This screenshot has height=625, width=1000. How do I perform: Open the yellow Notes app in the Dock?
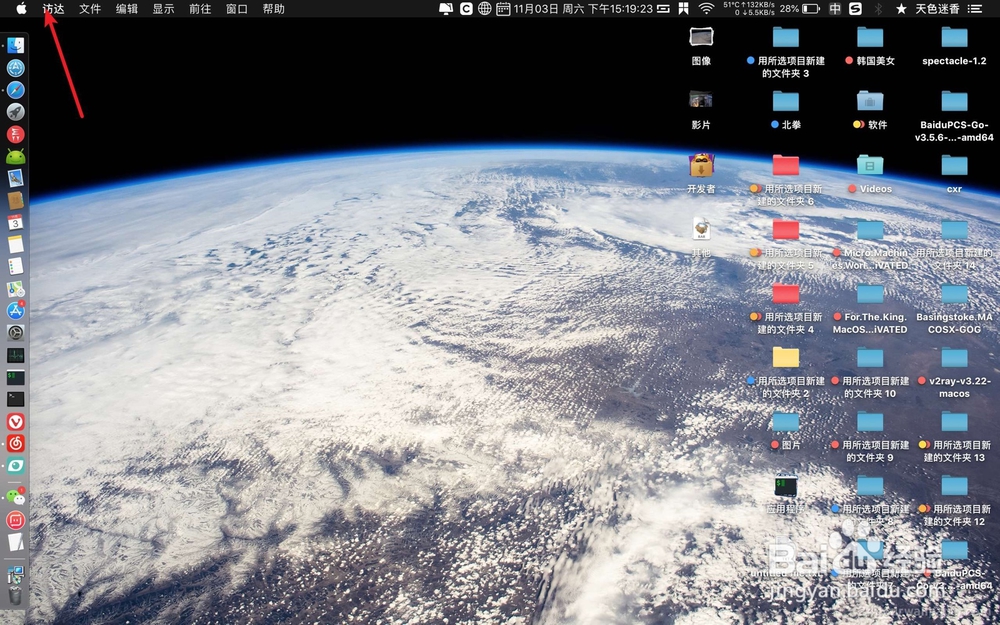click(15, 244)
